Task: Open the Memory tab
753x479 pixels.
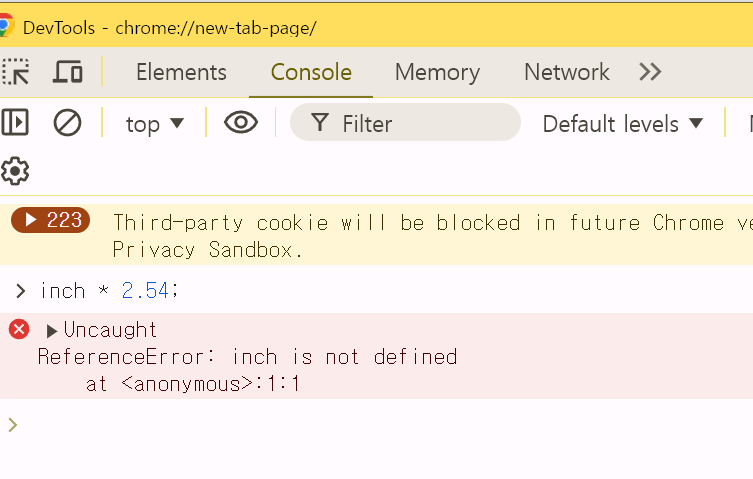Action: tap(437, 72)
